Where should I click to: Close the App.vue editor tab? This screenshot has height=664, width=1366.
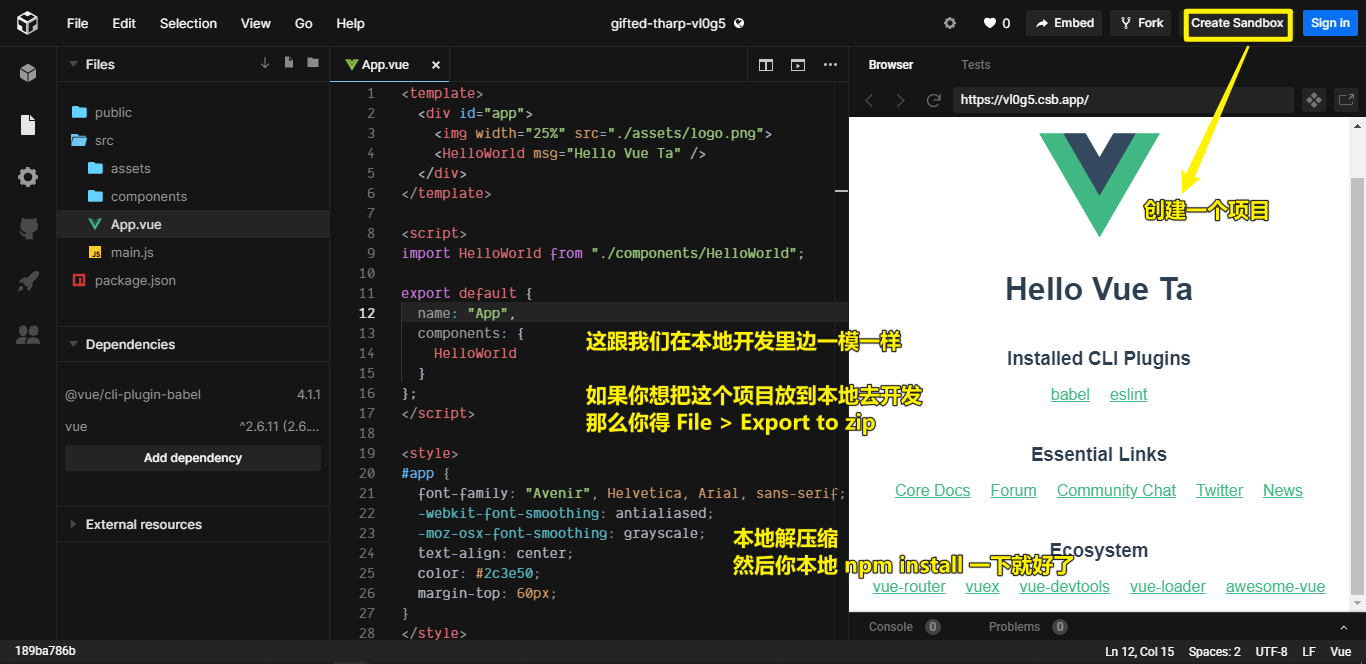pyautogui.click(x=435, y=65)
